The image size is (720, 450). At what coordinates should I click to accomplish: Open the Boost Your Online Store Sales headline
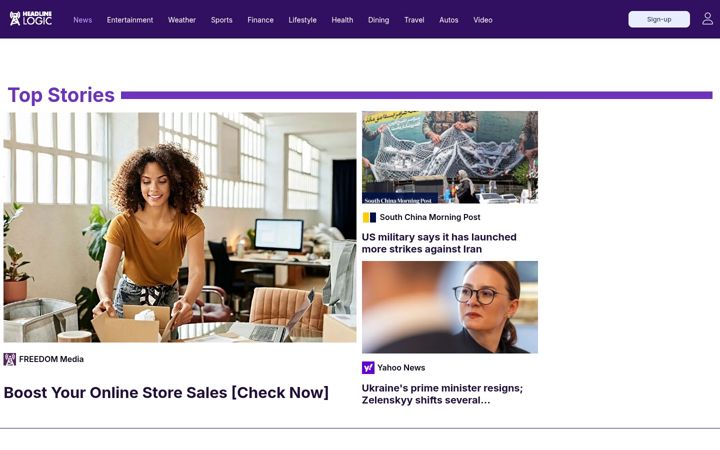click(x=166, y=393)
